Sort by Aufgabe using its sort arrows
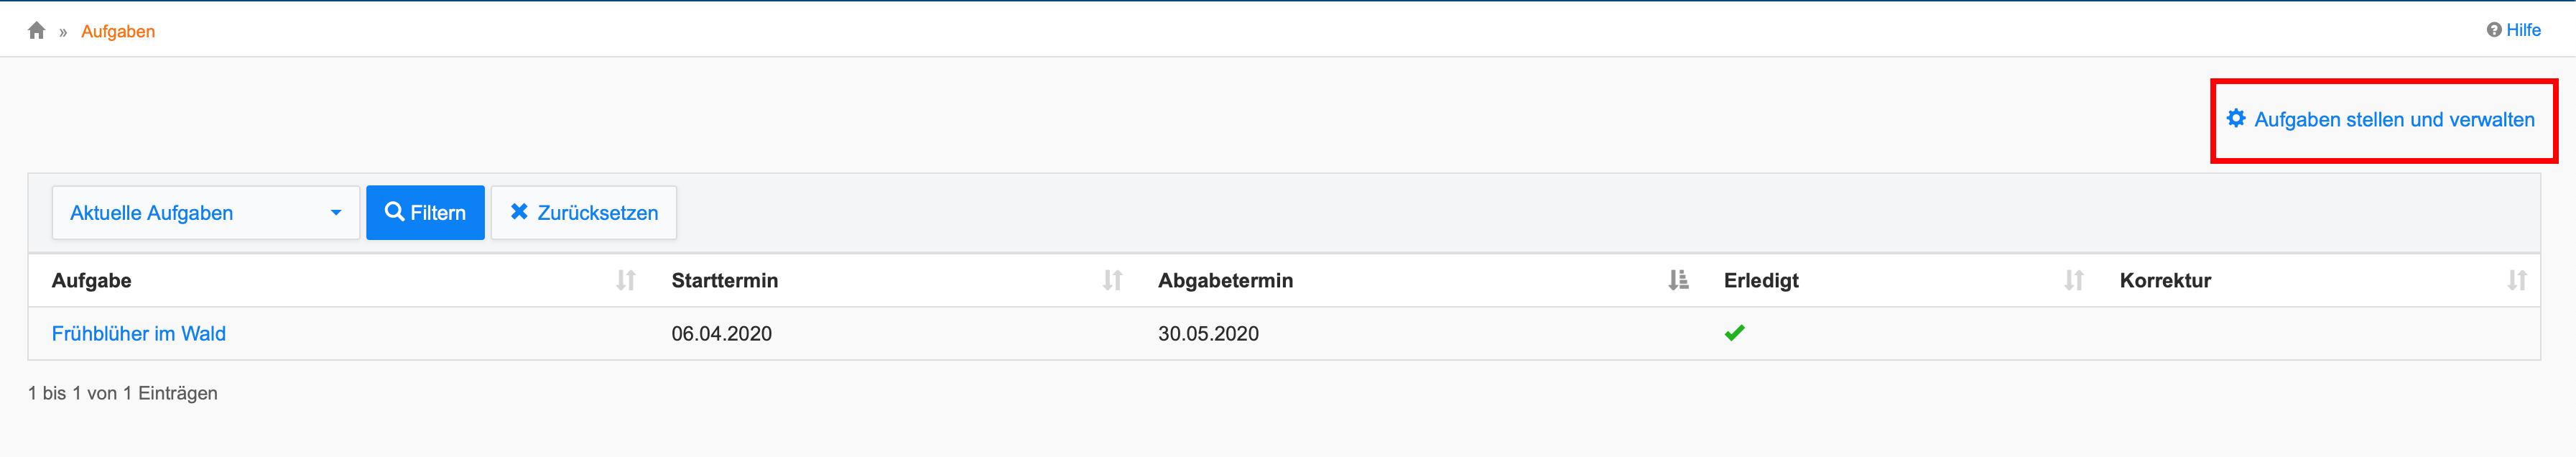Viewport: 2576px width, 457px height. (x=626, y=281)
